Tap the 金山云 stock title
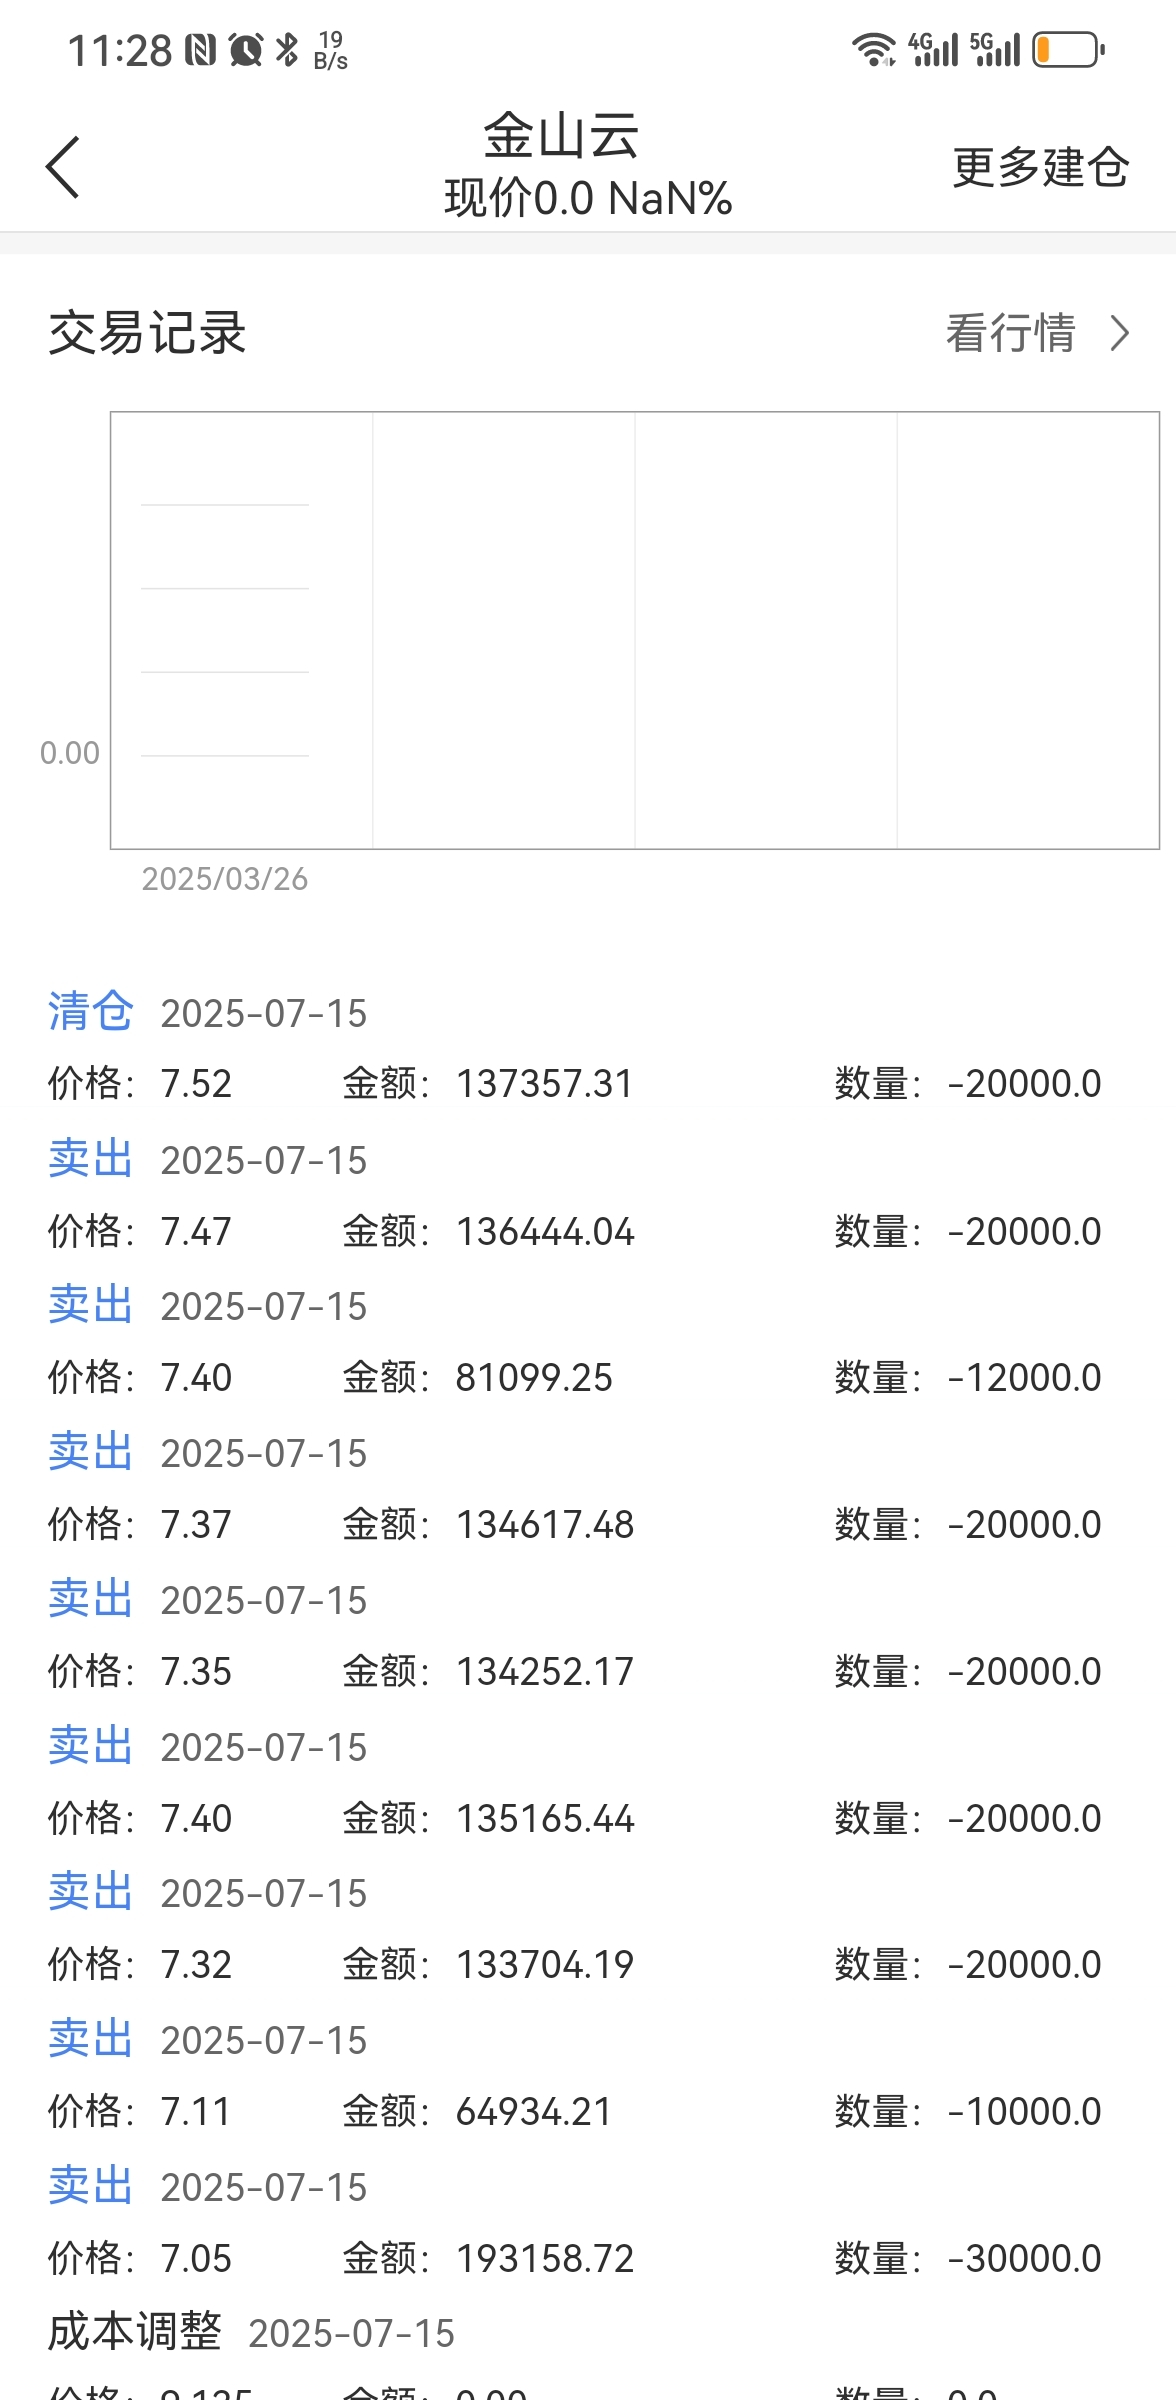Viewport: 1176px width, 2400px height. 561,136
